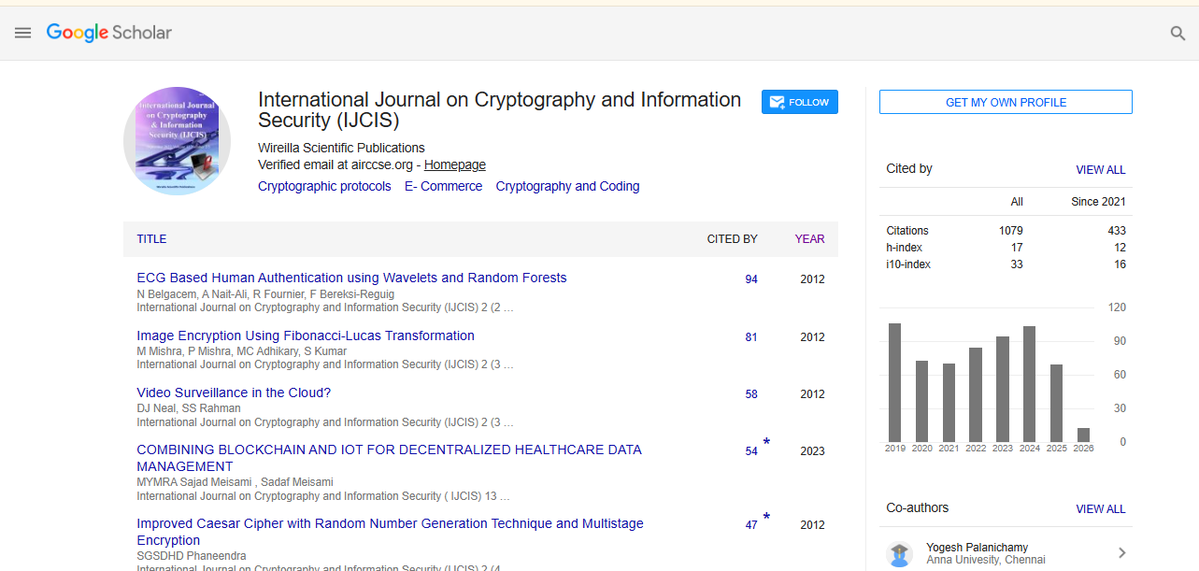Click the 2024 bar in citation chart
Image resolution: width=1199 pixels, height=571 pixels.
point(1029,384)
